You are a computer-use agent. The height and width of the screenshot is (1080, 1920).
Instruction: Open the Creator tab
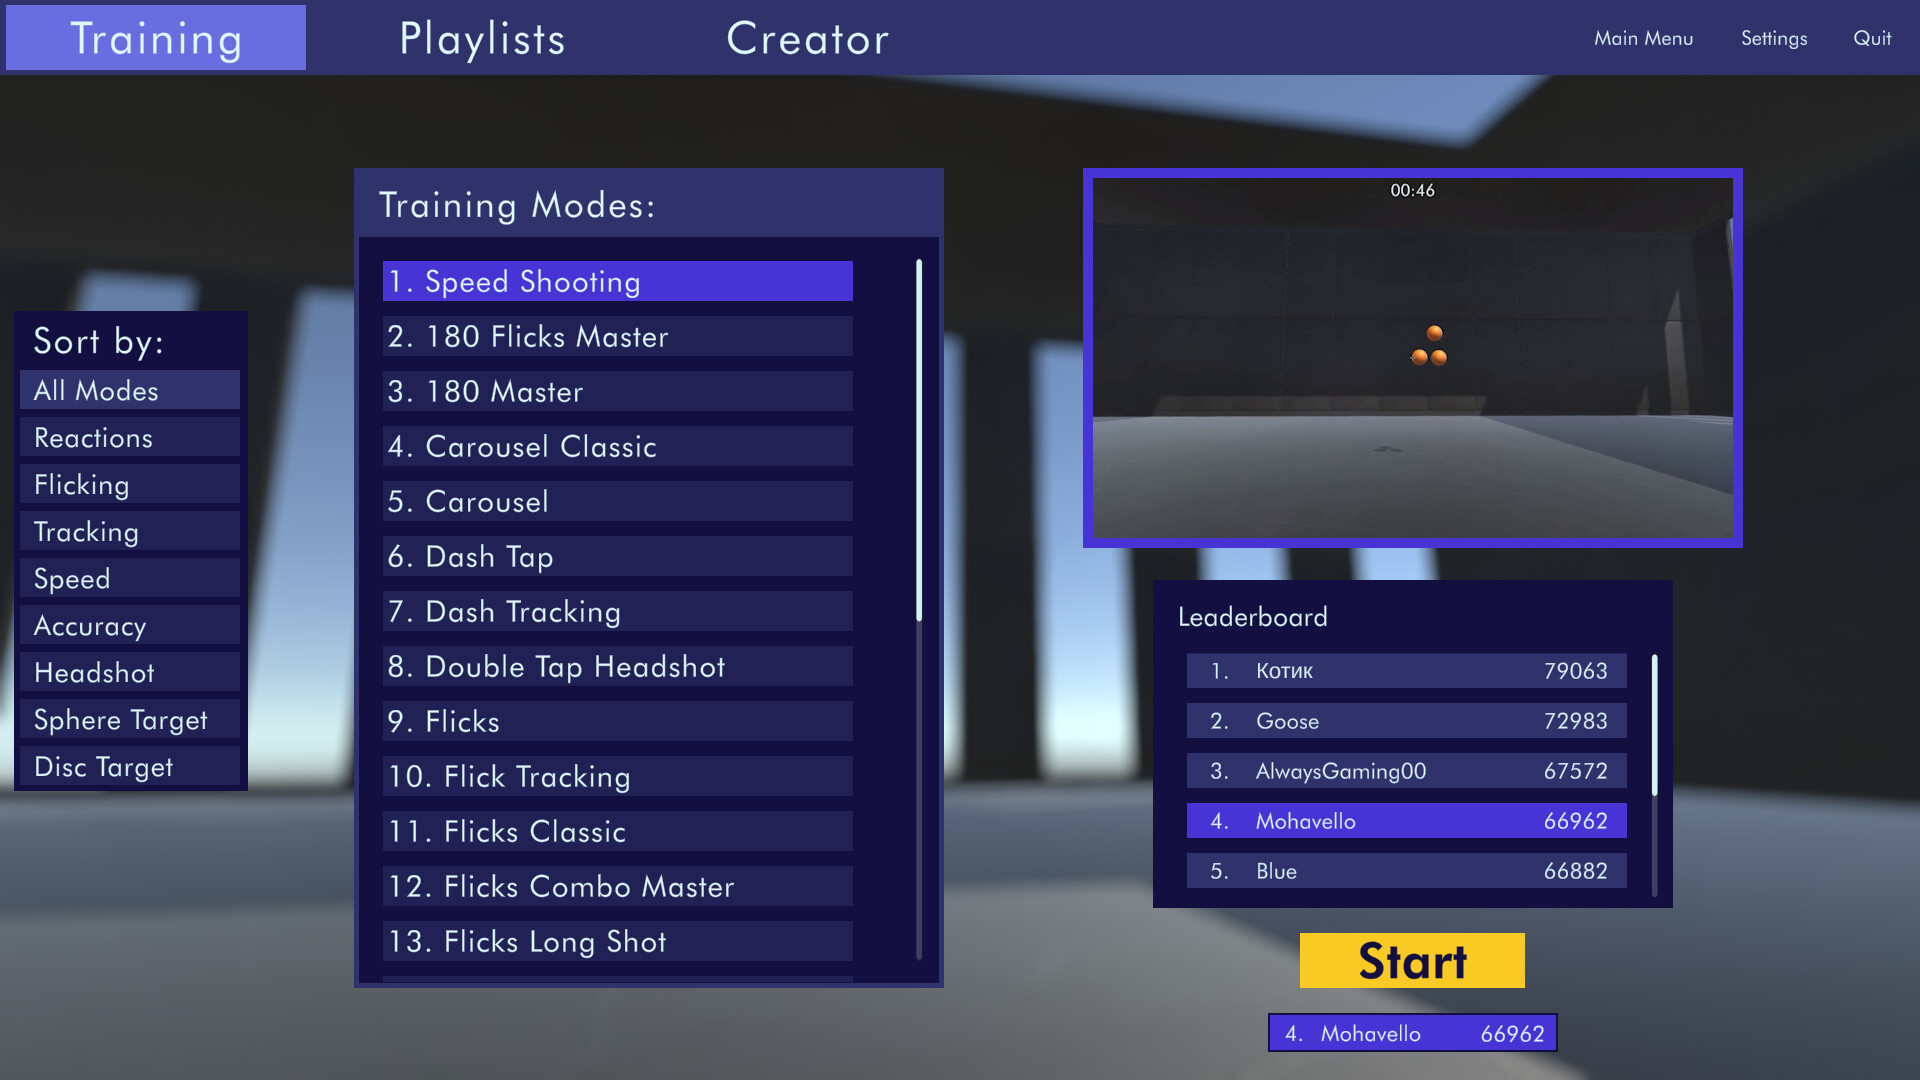(807, 38)
